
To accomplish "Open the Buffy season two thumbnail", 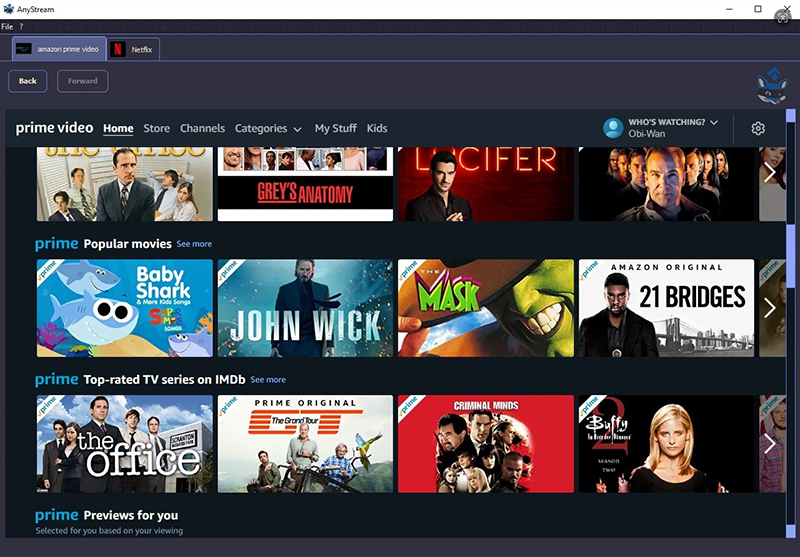I will tap(666, 444).
